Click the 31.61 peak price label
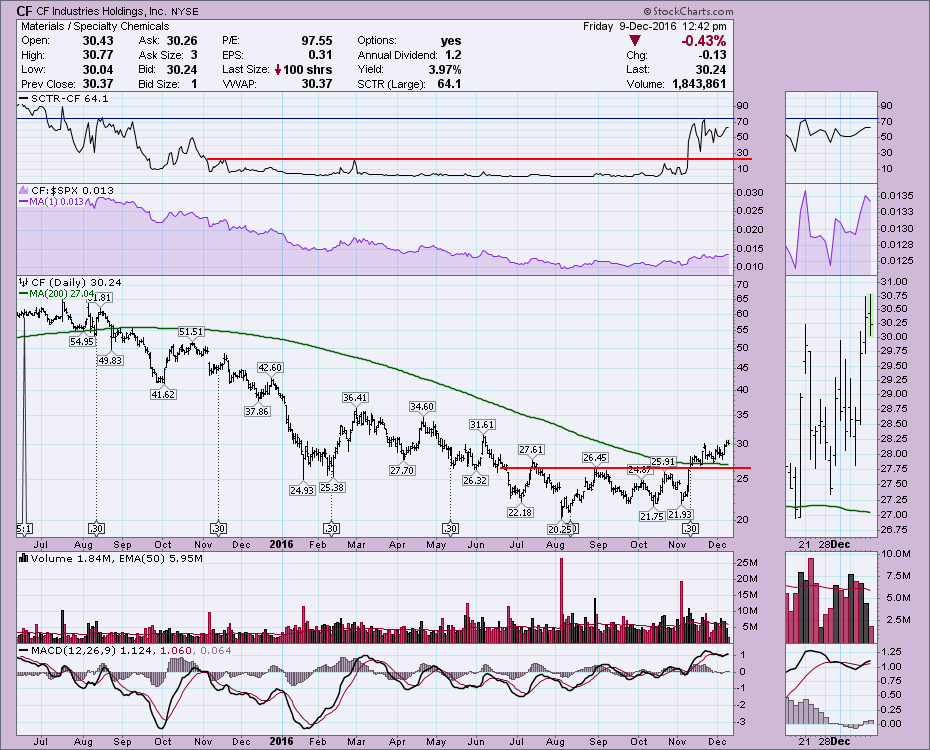Screen dimensions: 930x750 click(482, 425)
